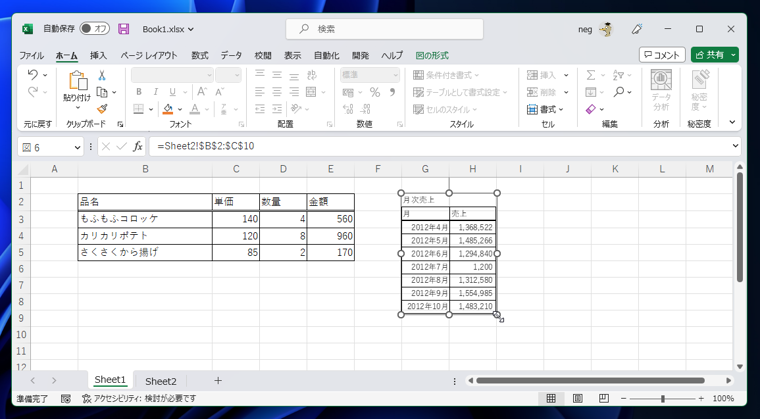
Task: Expand the formula bar chevron
Action: tap(735, 146)
